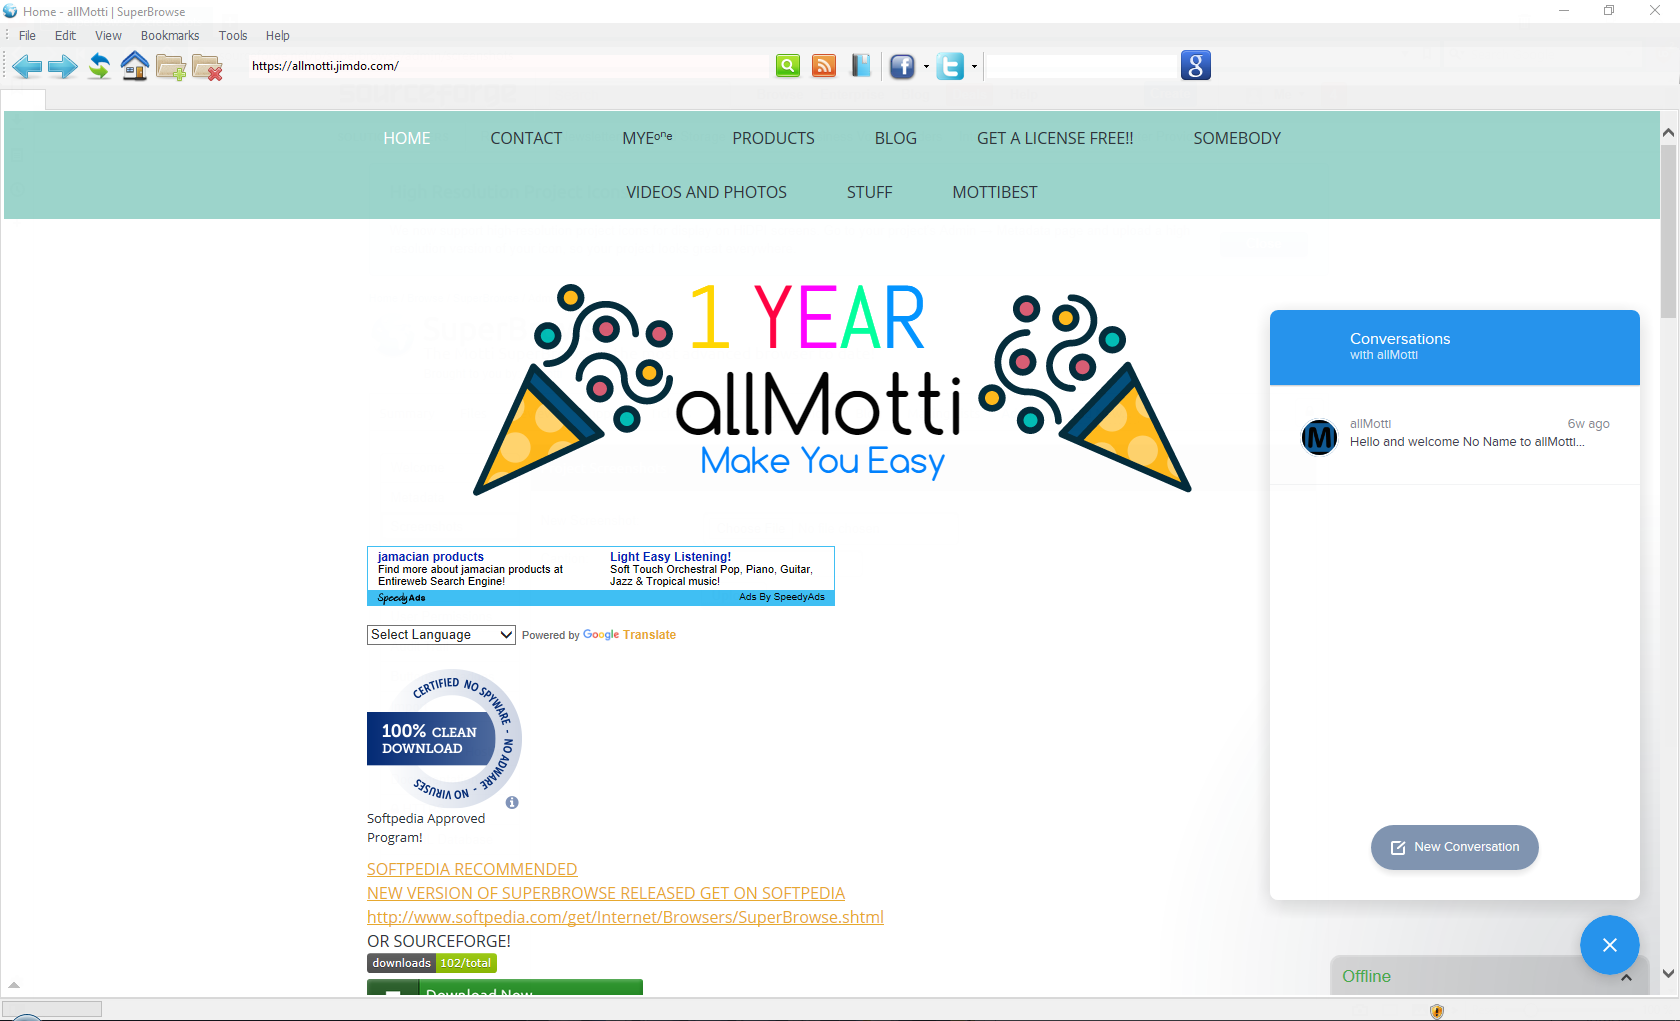Click the SuperBrowse title bar globe icon

pos(10,11)
